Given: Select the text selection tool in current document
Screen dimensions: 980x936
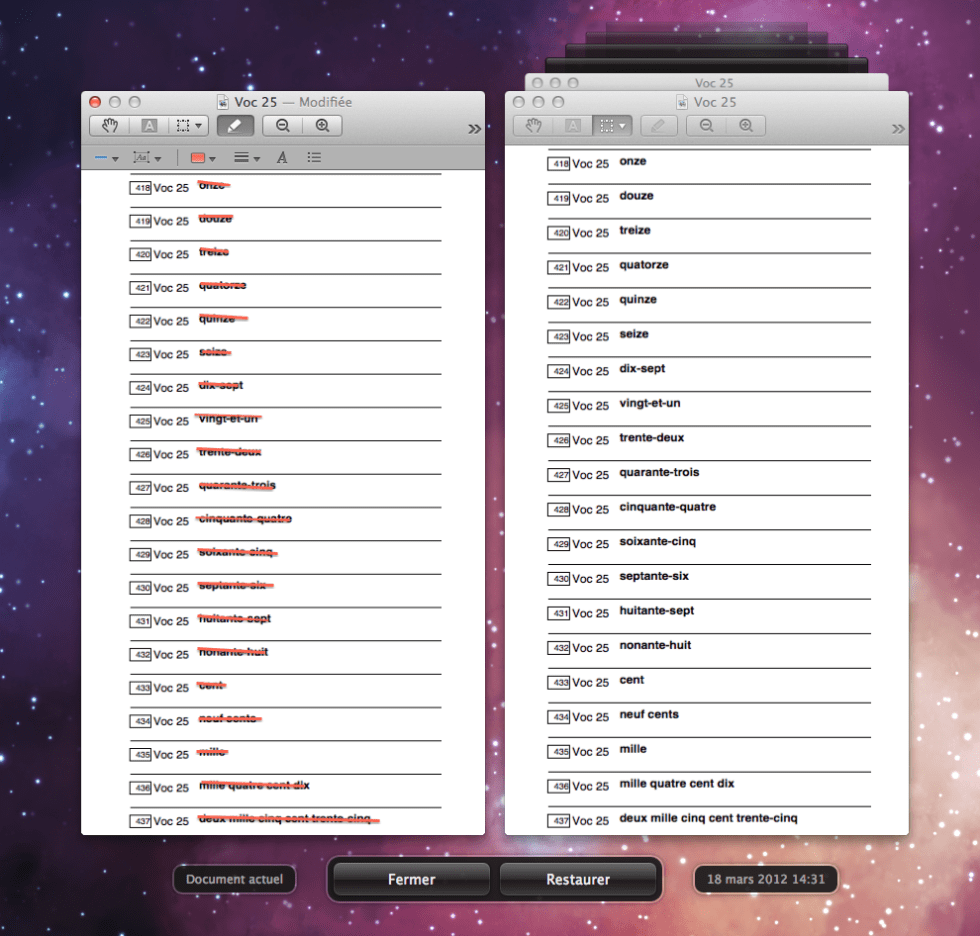Looking at the screenshot, I should (148, 126).
